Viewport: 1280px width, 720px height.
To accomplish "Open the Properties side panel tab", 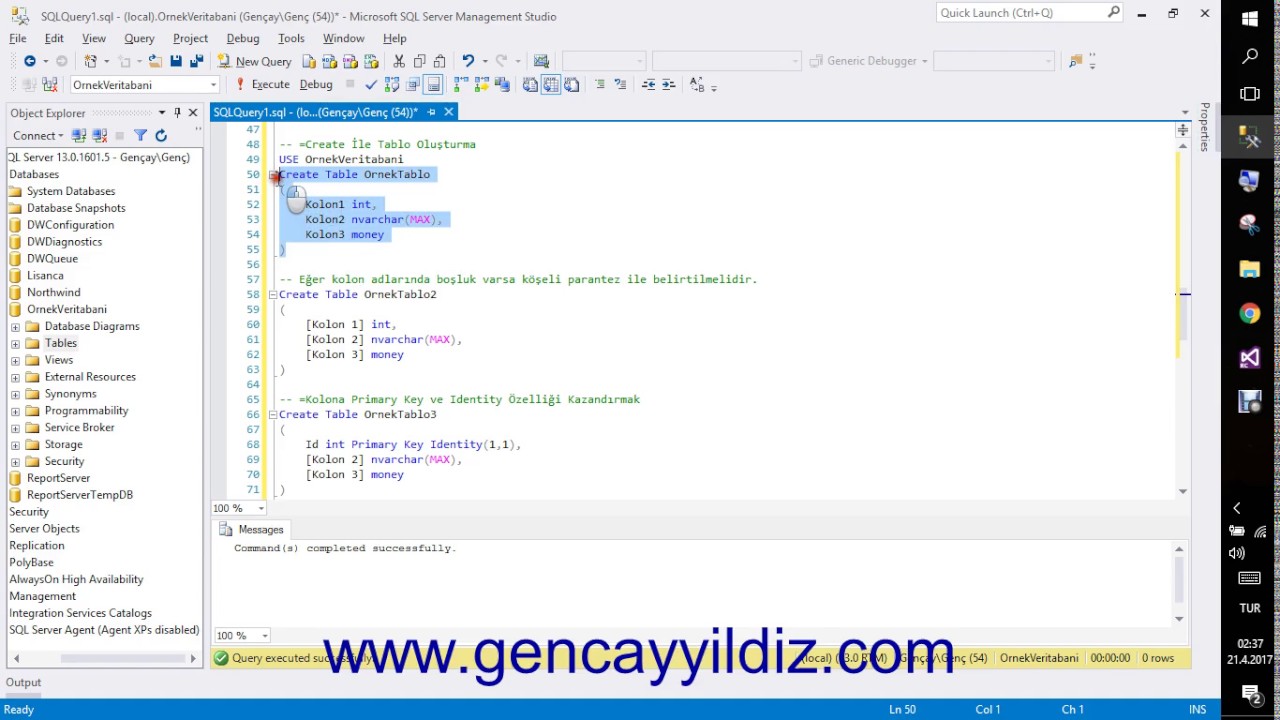I will coord(1205,127).
